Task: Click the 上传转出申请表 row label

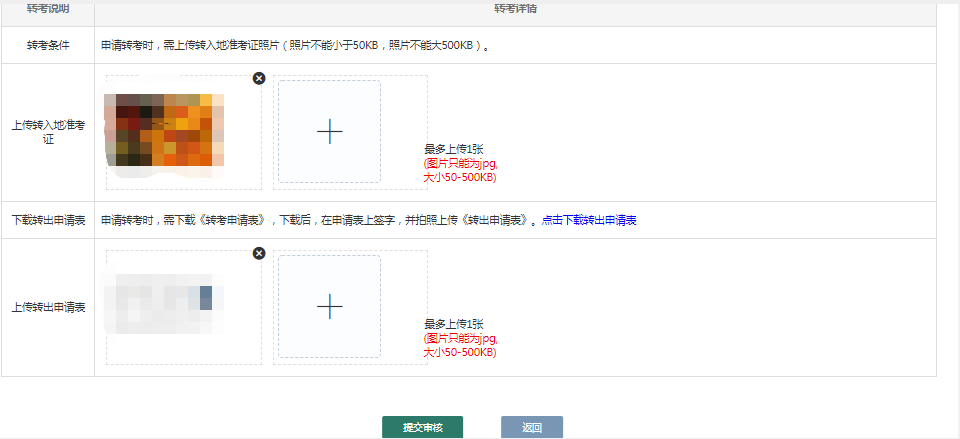Action: (48, 307)
